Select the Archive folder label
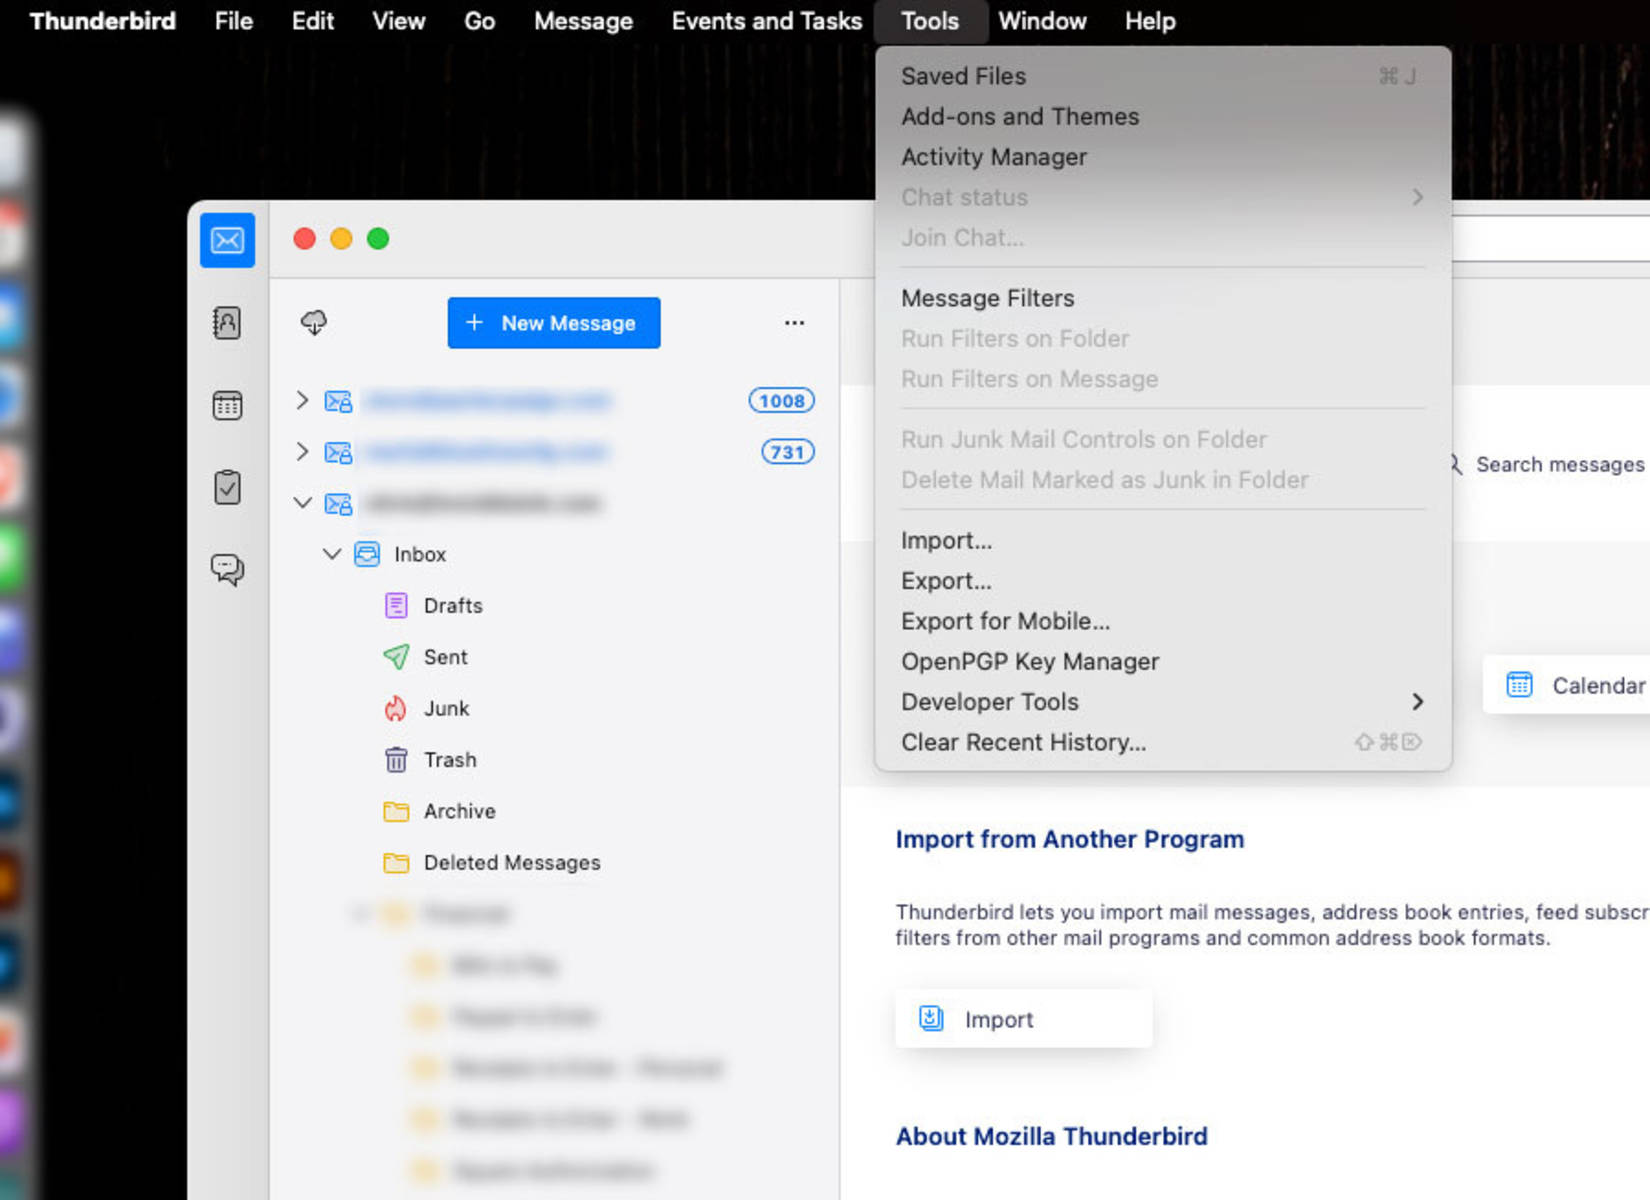 point(459,811)
